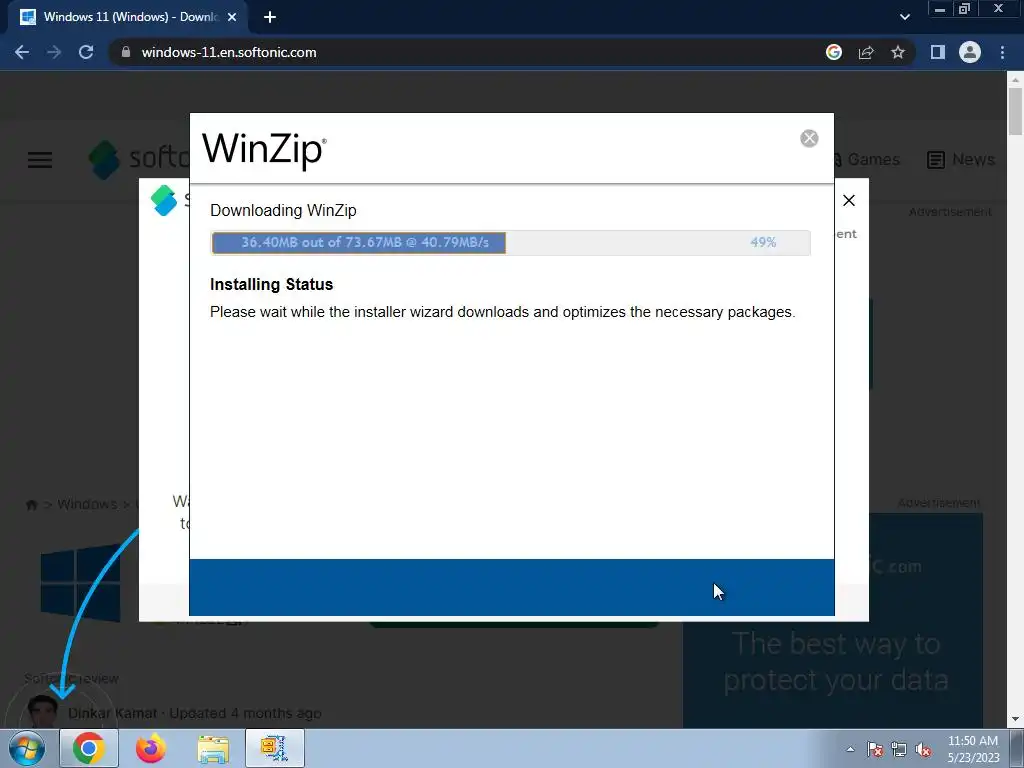
Task: Open the taskbar clock and date
Action: click(973, 749)
